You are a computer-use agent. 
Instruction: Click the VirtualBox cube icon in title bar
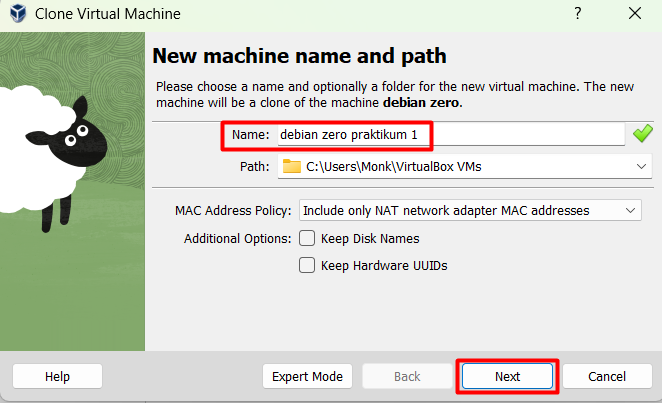click(x=18, y=14)
